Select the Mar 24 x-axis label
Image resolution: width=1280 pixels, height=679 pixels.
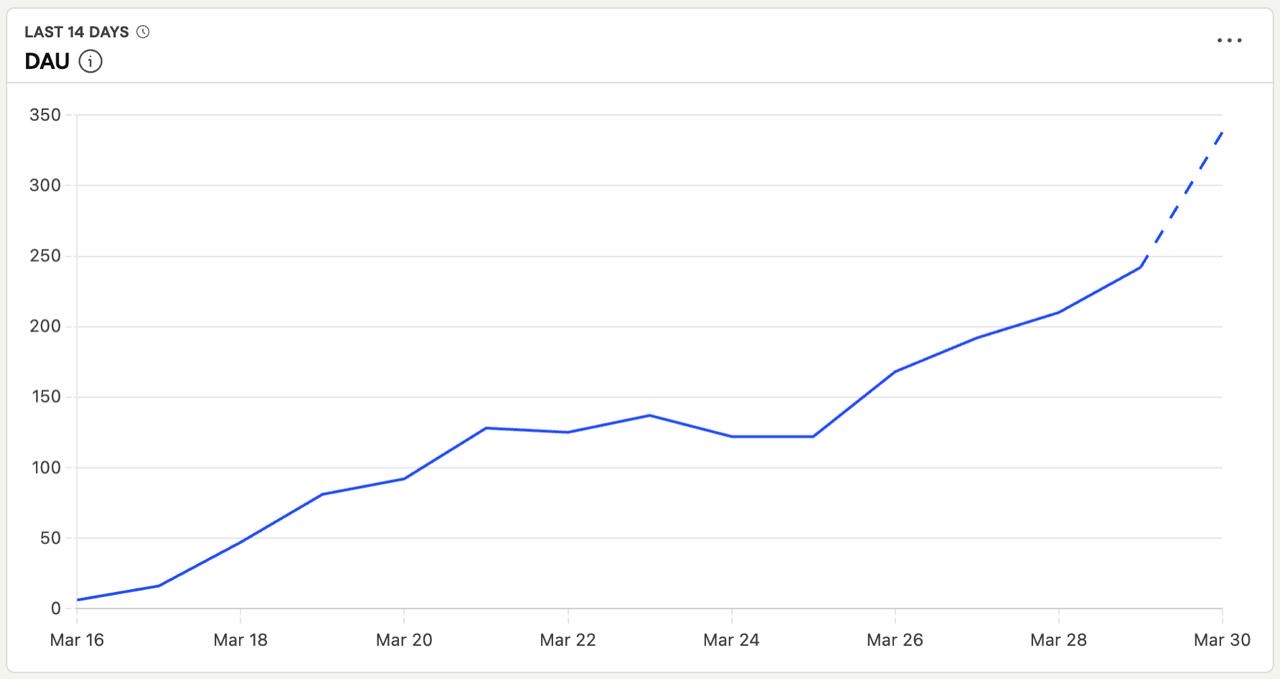click(732, 640)
